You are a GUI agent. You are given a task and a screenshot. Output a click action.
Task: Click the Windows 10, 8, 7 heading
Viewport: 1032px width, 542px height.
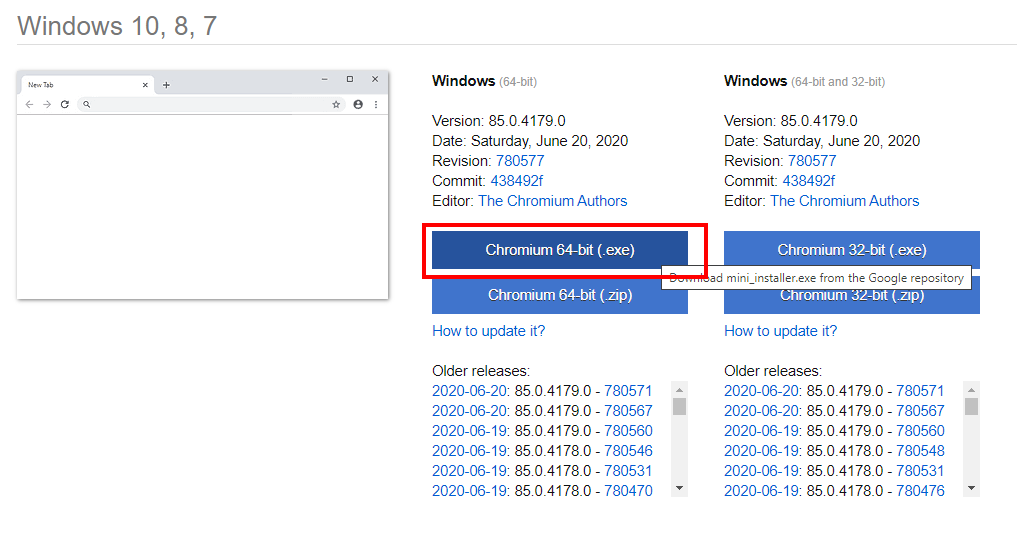click(x=117, y=26)
